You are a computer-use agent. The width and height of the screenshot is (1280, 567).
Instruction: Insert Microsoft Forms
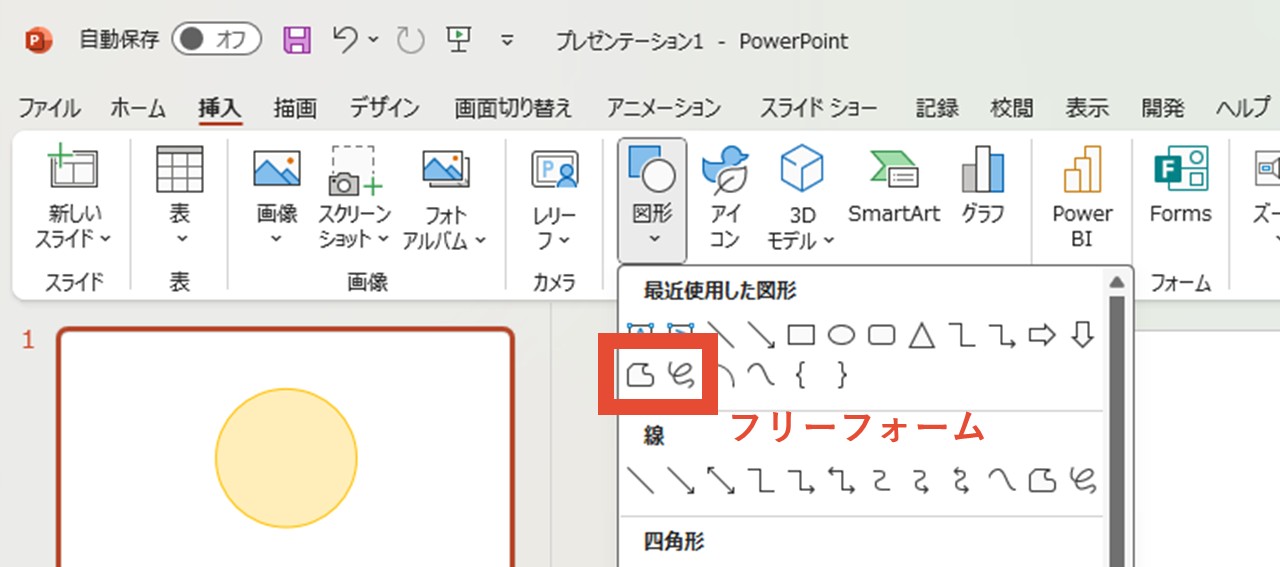1180,190
